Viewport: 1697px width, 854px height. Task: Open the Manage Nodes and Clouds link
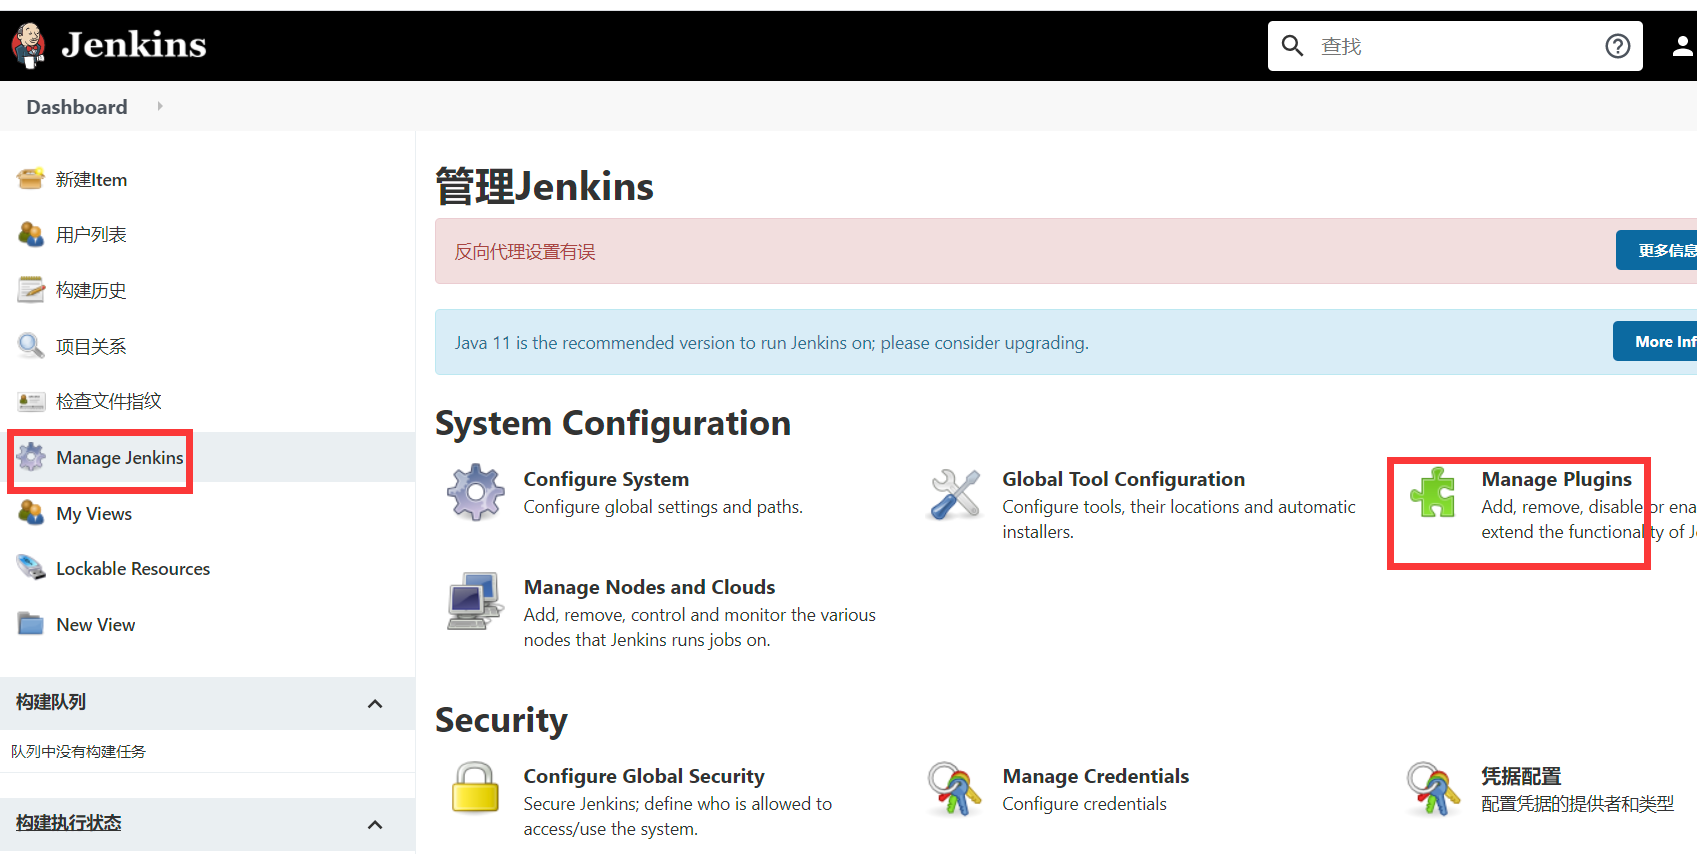(x=650, y=587)
